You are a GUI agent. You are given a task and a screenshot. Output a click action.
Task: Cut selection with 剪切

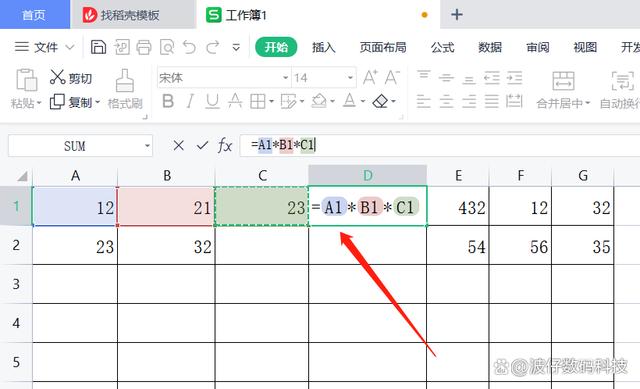point(71,78)
